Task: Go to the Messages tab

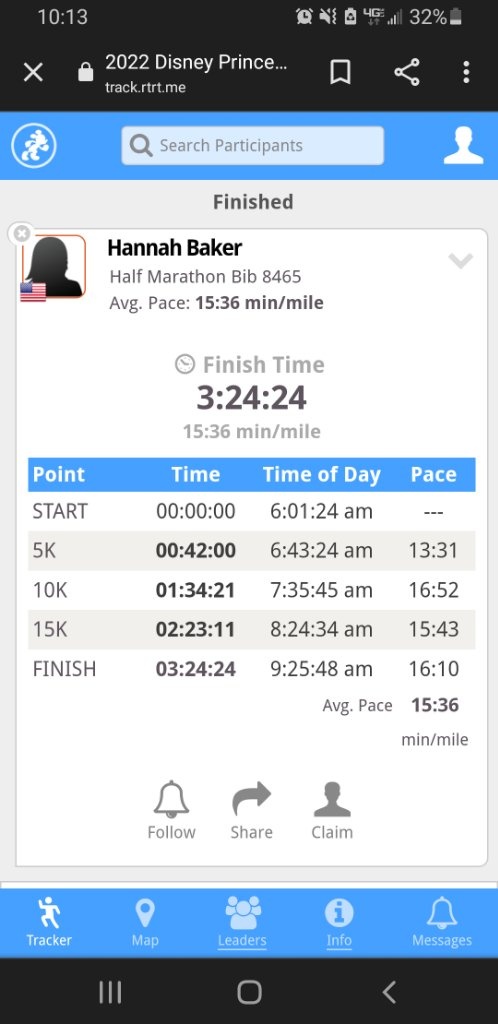Action: tap(442, 923)
